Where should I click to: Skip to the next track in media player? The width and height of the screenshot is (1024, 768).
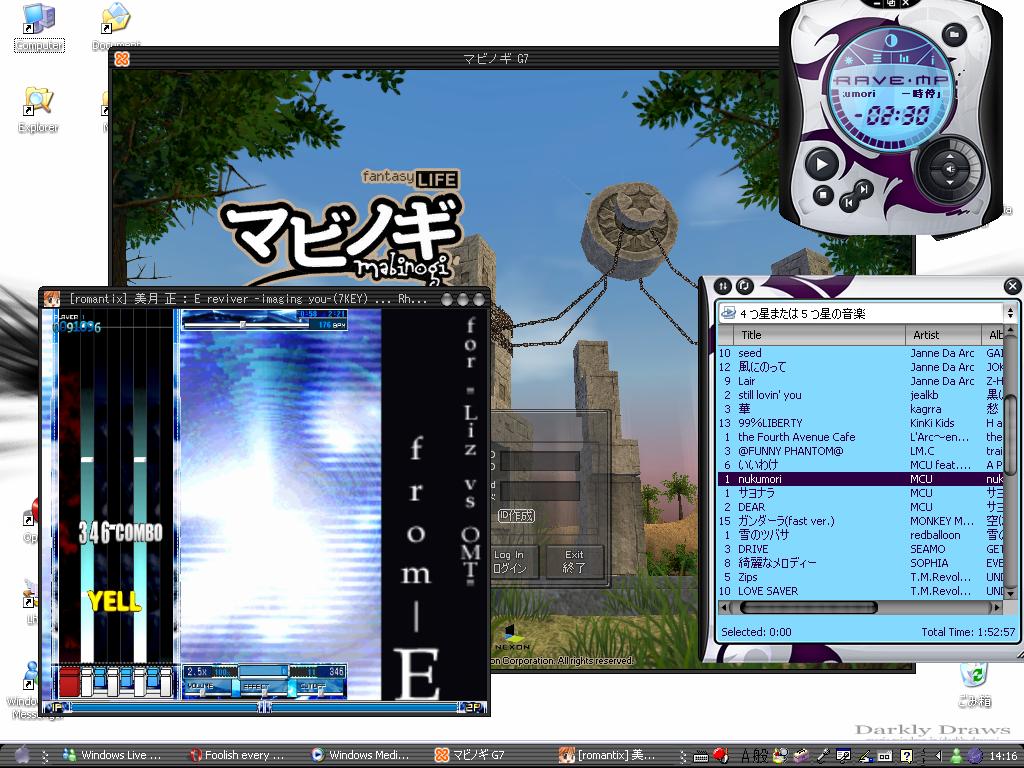[863, 189]
